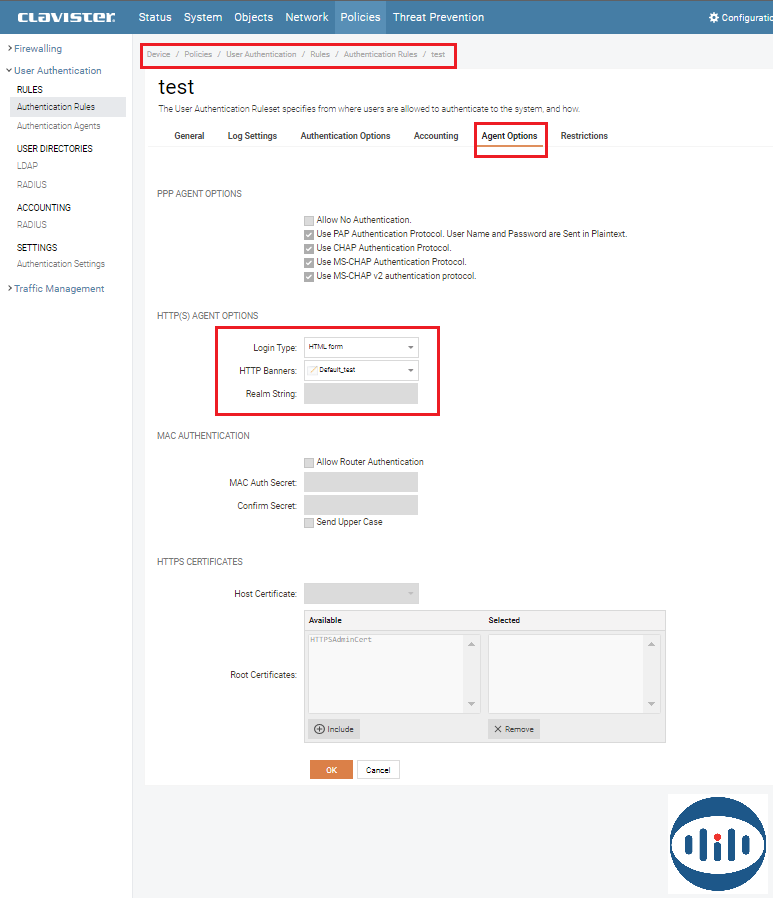The width and height of the screenshot is (773, 898).
Task: Click the Include button under Available certificates
Action: (334, 729)
